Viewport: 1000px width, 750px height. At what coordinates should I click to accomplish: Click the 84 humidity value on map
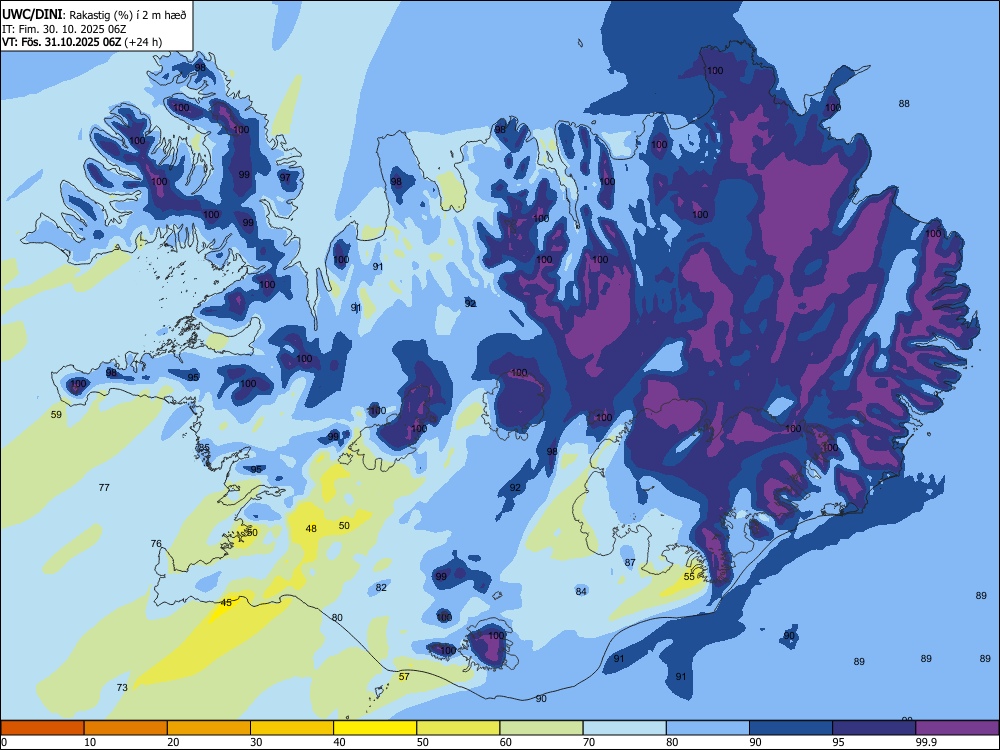[x=581, y=591]
